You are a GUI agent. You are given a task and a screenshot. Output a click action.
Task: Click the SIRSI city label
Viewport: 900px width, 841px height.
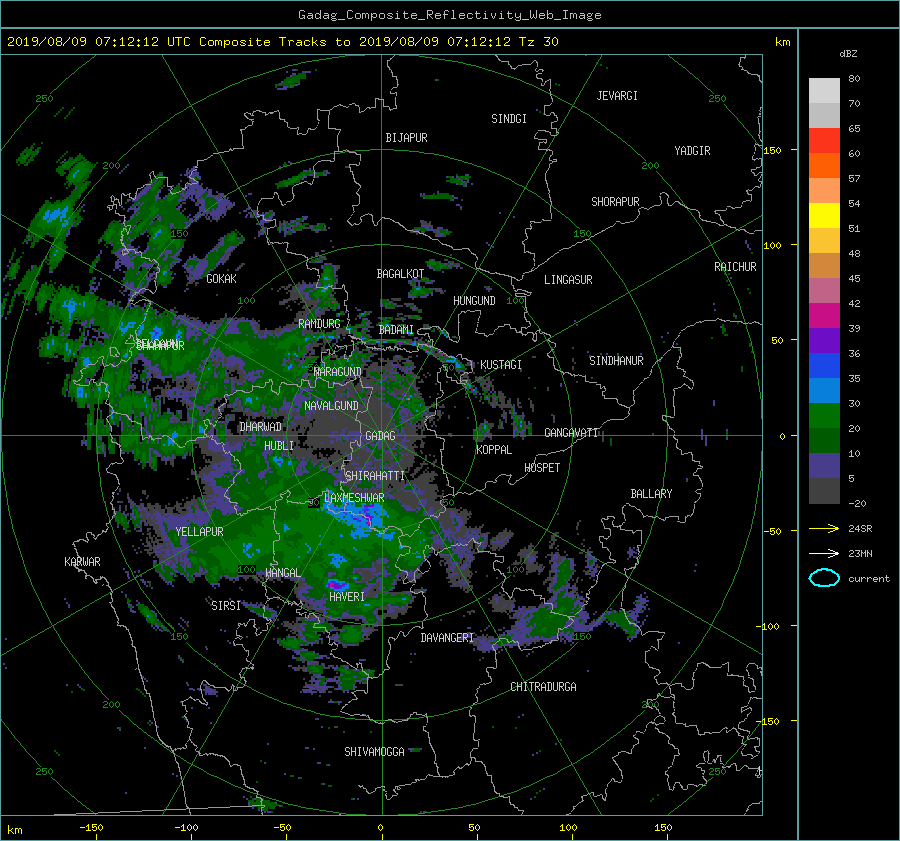(x=226, y=606)
